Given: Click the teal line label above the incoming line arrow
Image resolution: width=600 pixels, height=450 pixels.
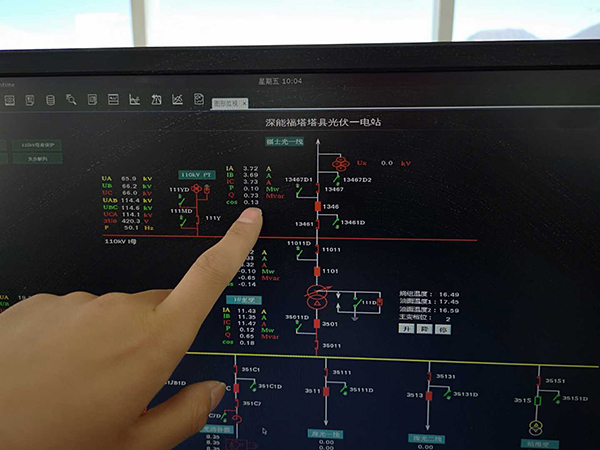Looking at the screenshot, I should coord(285,142).
